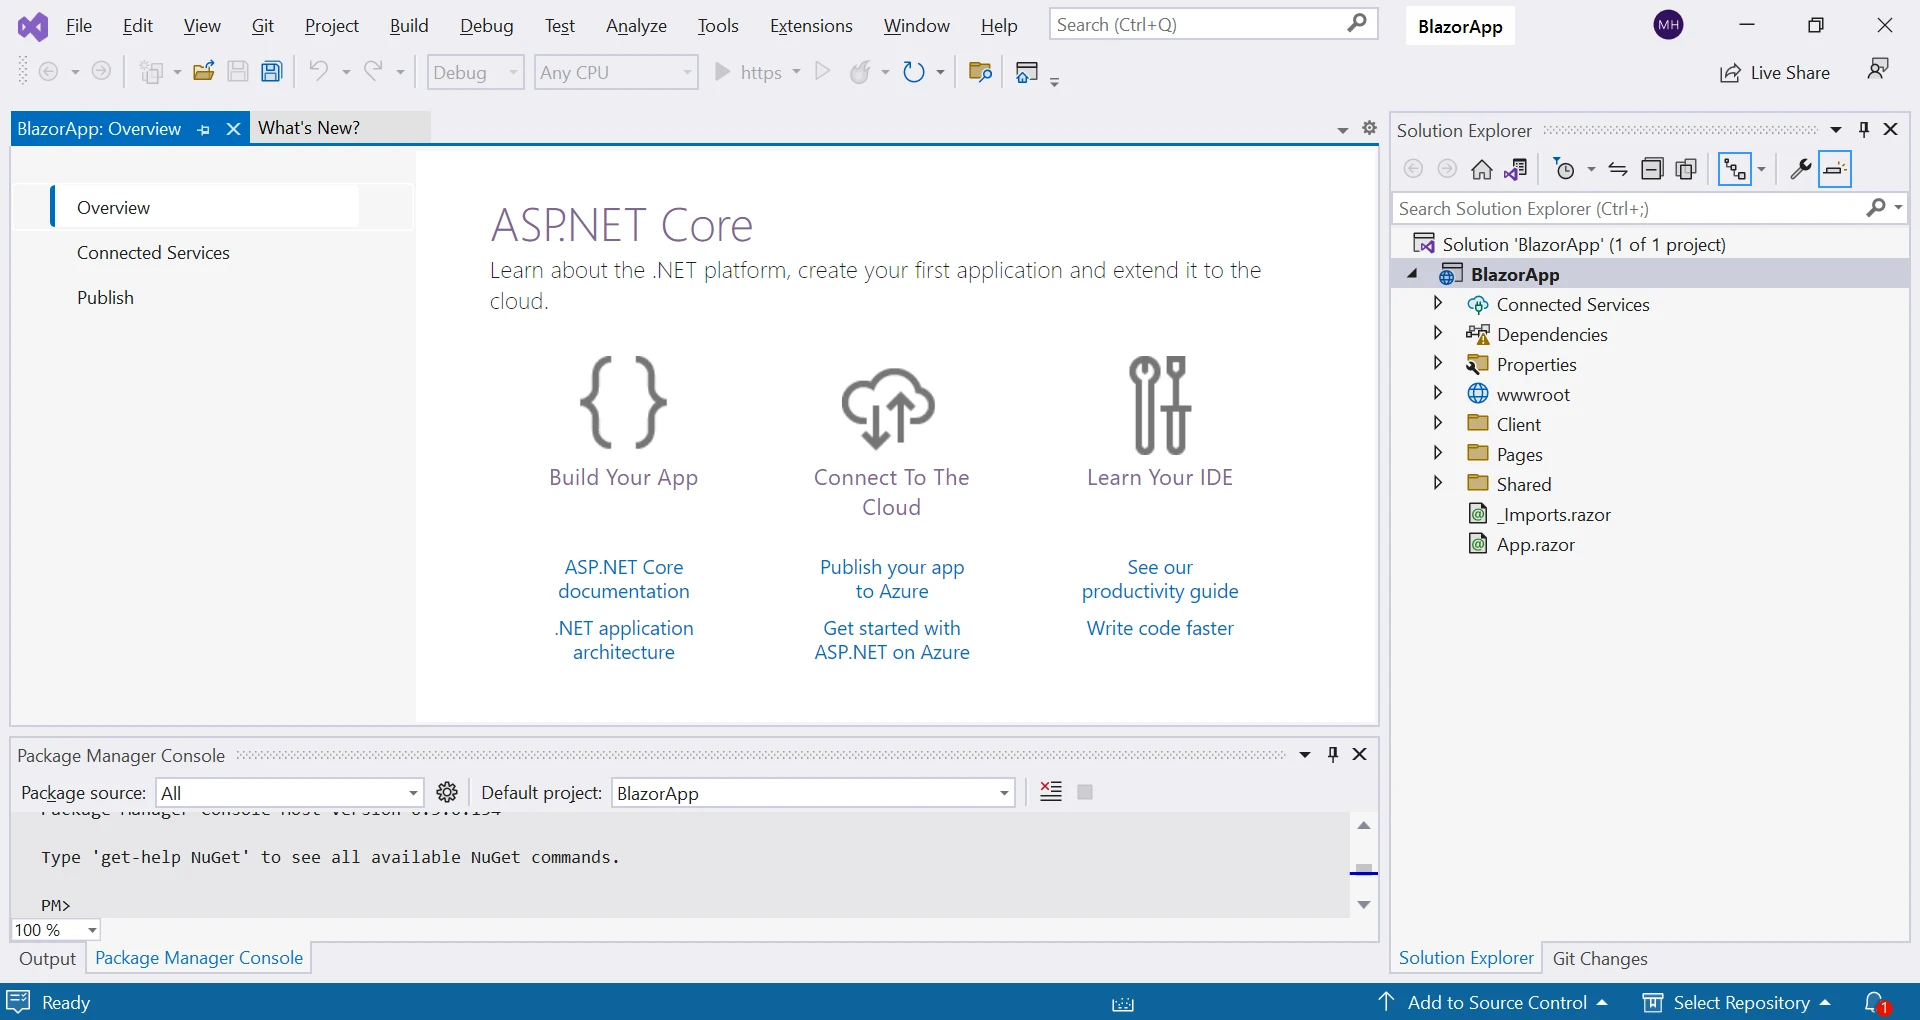Switch to the Output tab

click(47, 959)
